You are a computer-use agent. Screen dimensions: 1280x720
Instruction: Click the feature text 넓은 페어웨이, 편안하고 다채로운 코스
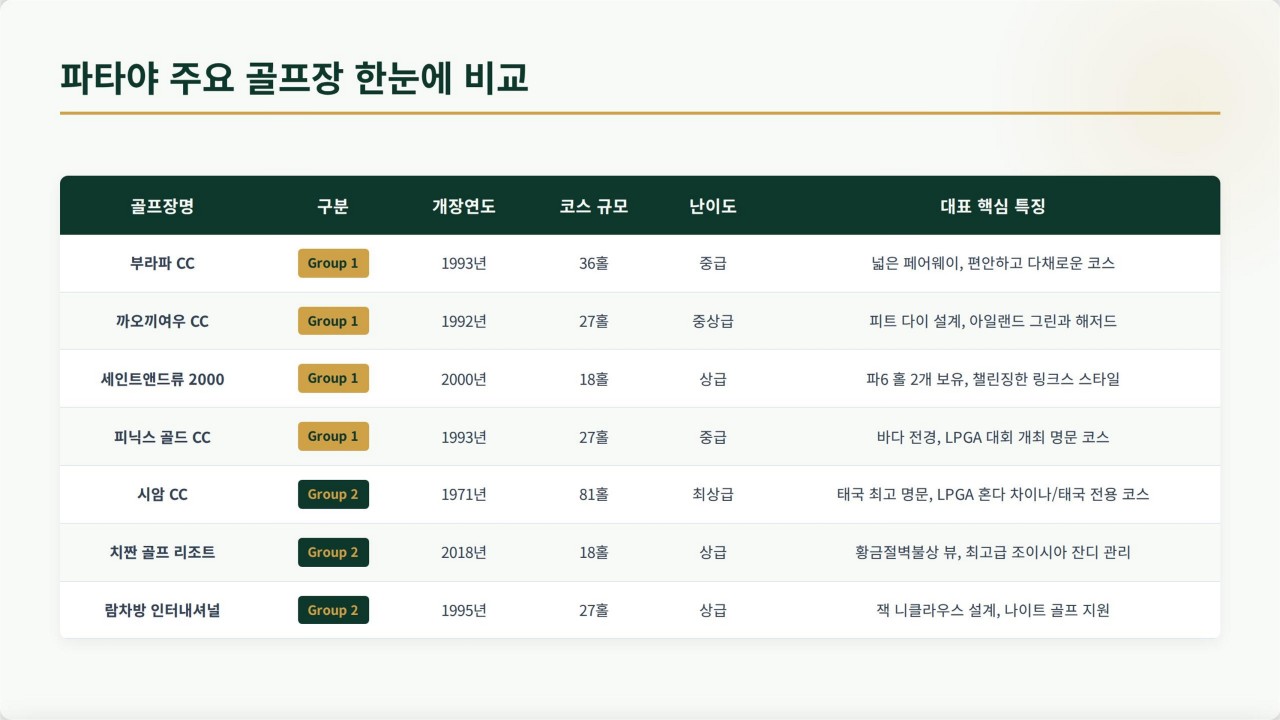(993, 264)
